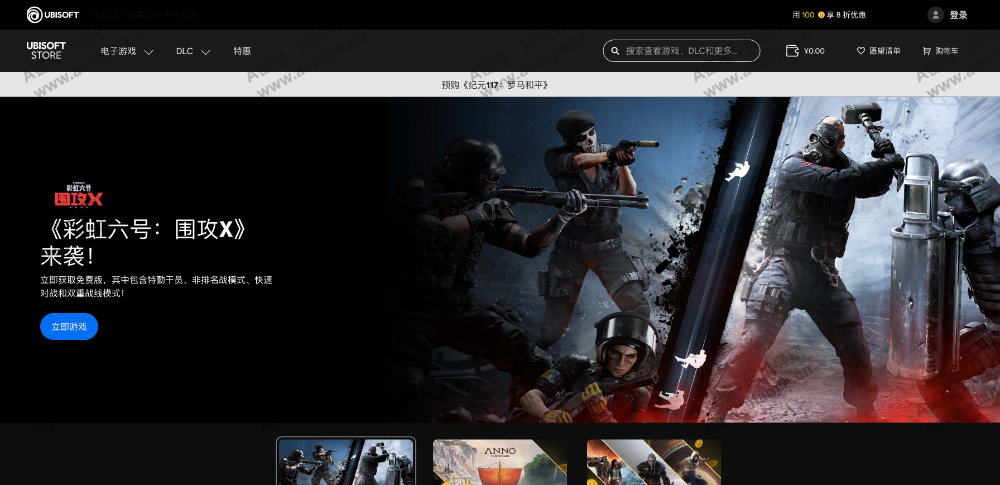Click the 立即游戏 blue button
The height and width of the screenshot is (485, 1000).
(69, 326)
